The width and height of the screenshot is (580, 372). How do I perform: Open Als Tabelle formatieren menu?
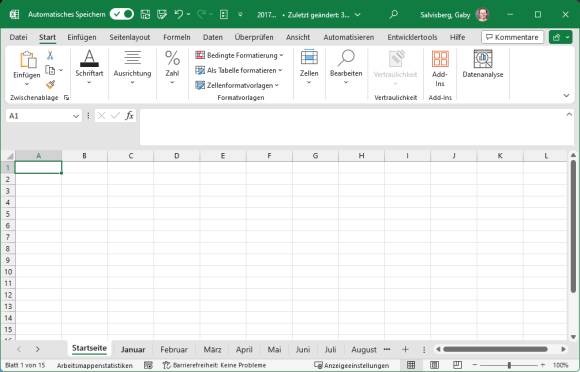pos(238,70)
